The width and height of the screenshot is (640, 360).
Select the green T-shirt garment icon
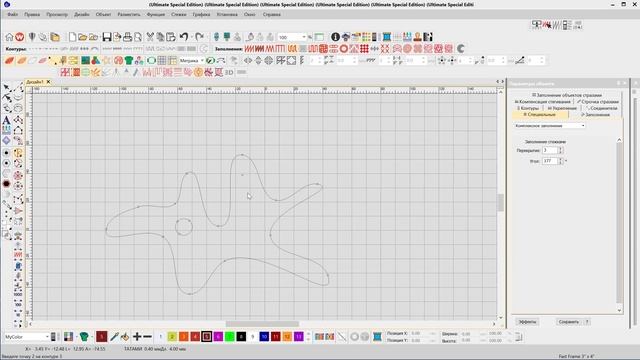tap(129, 60)
